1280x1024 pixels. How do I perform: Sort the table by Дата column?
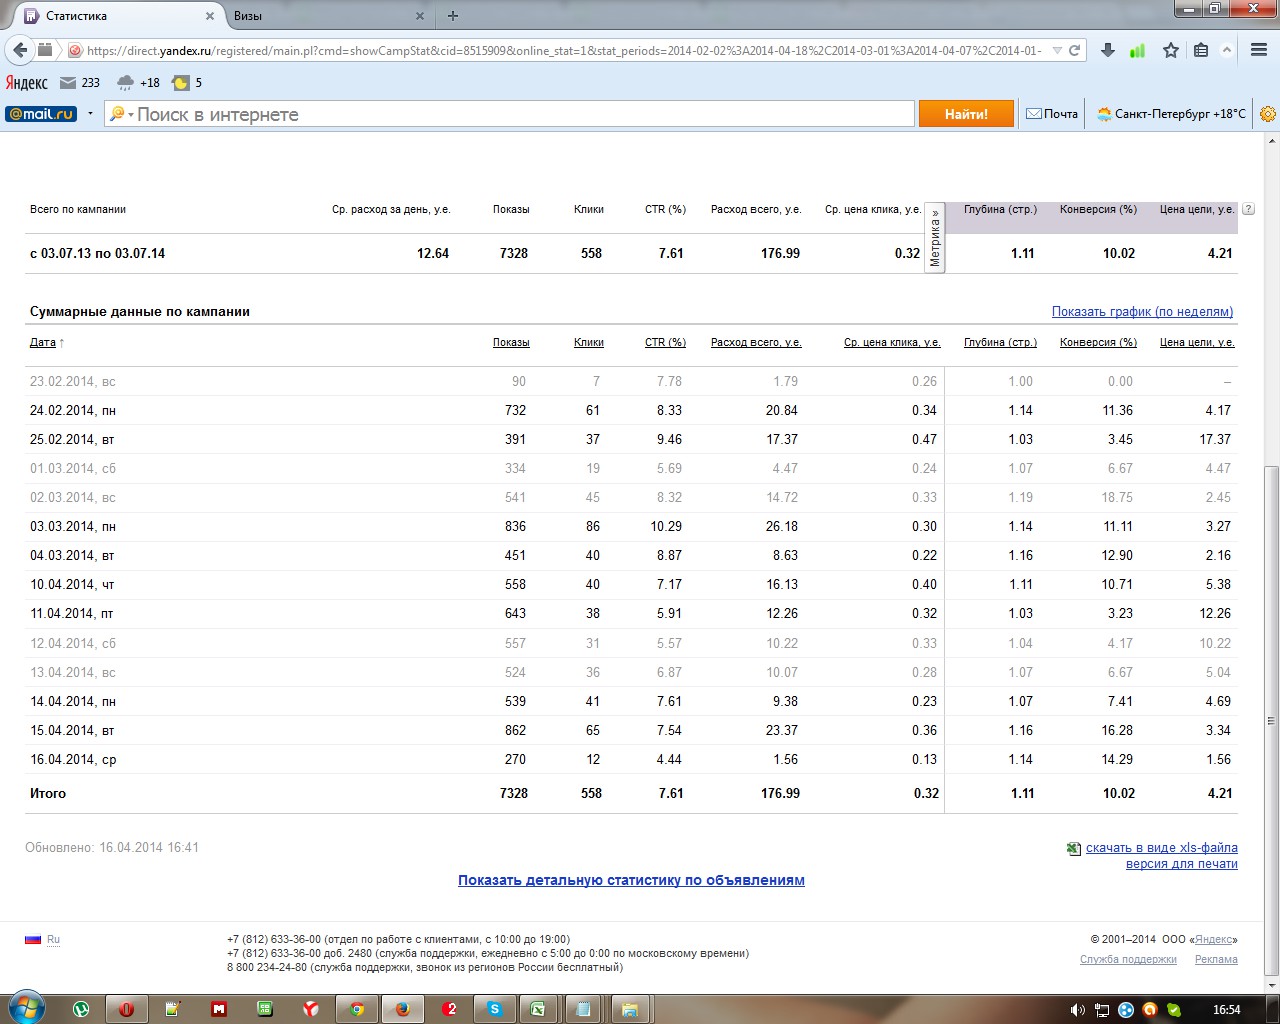pyautogui.click(x=43, y=343)
